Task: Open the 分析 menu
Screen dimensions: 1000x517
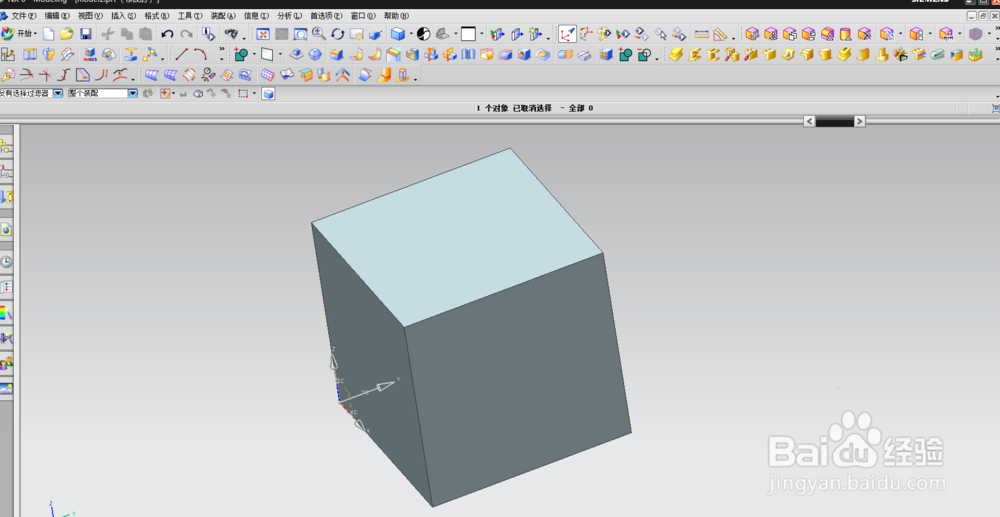Action: click(290, 16)
